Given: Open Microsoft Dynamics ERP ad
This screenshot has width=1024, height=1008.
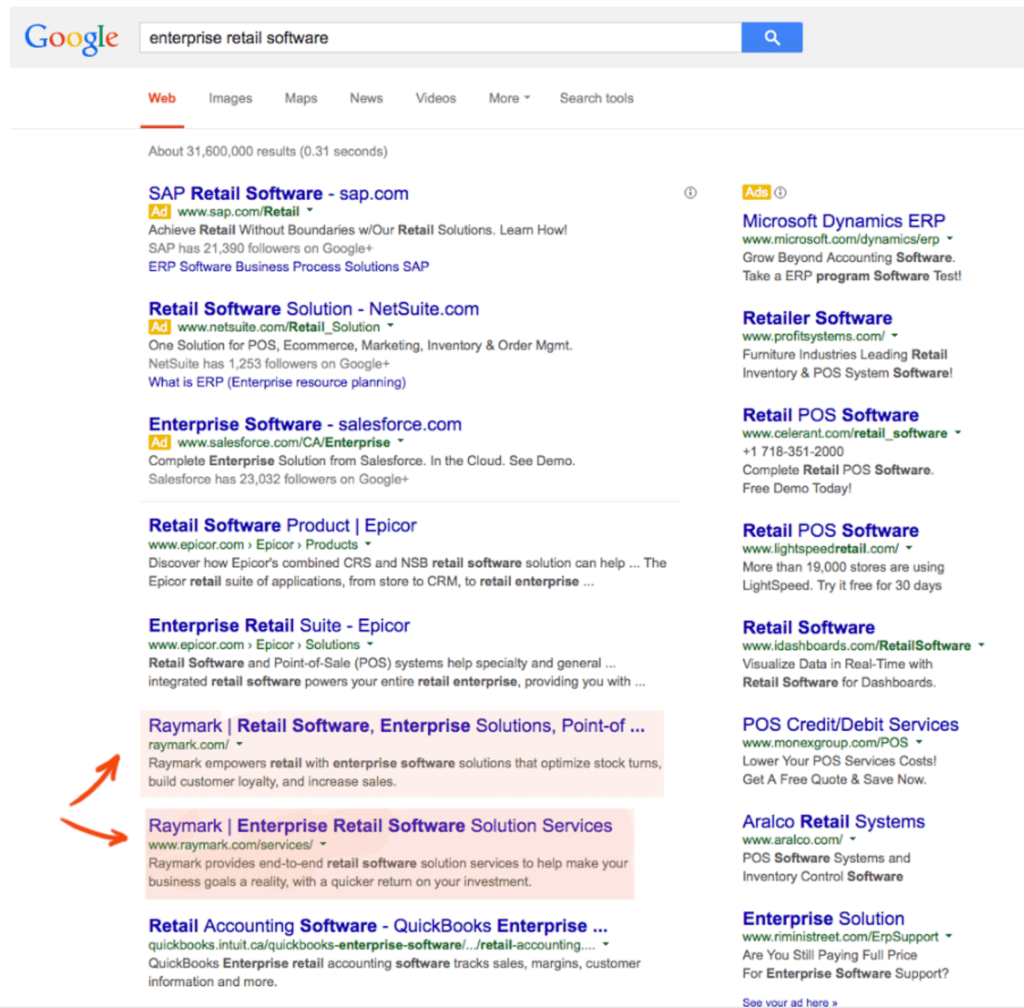Looking at the screenshot, I should [844, 221].
